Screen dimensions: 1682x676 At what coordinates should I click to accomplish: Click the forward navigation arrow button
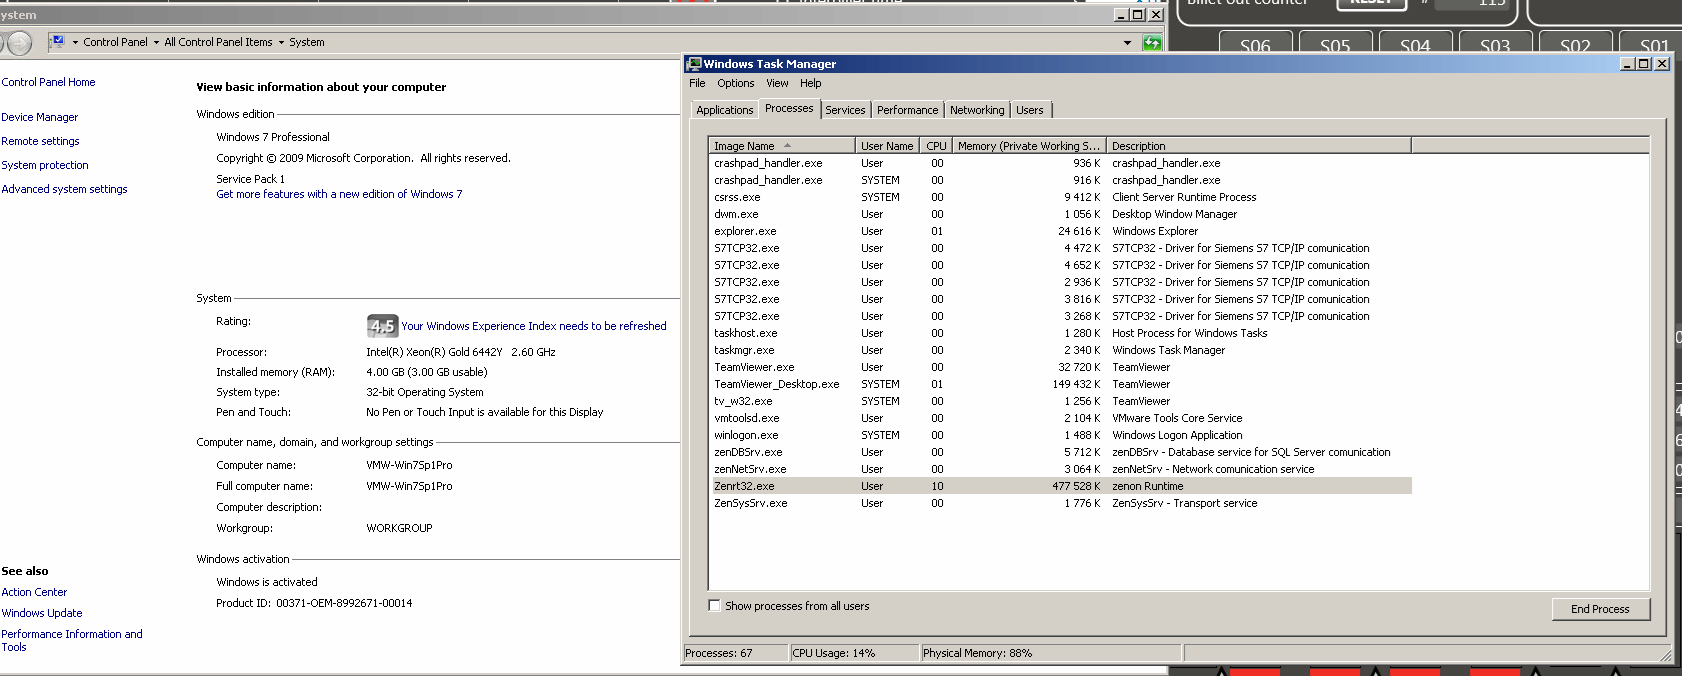pyautogui.click(x=19, y=43)
